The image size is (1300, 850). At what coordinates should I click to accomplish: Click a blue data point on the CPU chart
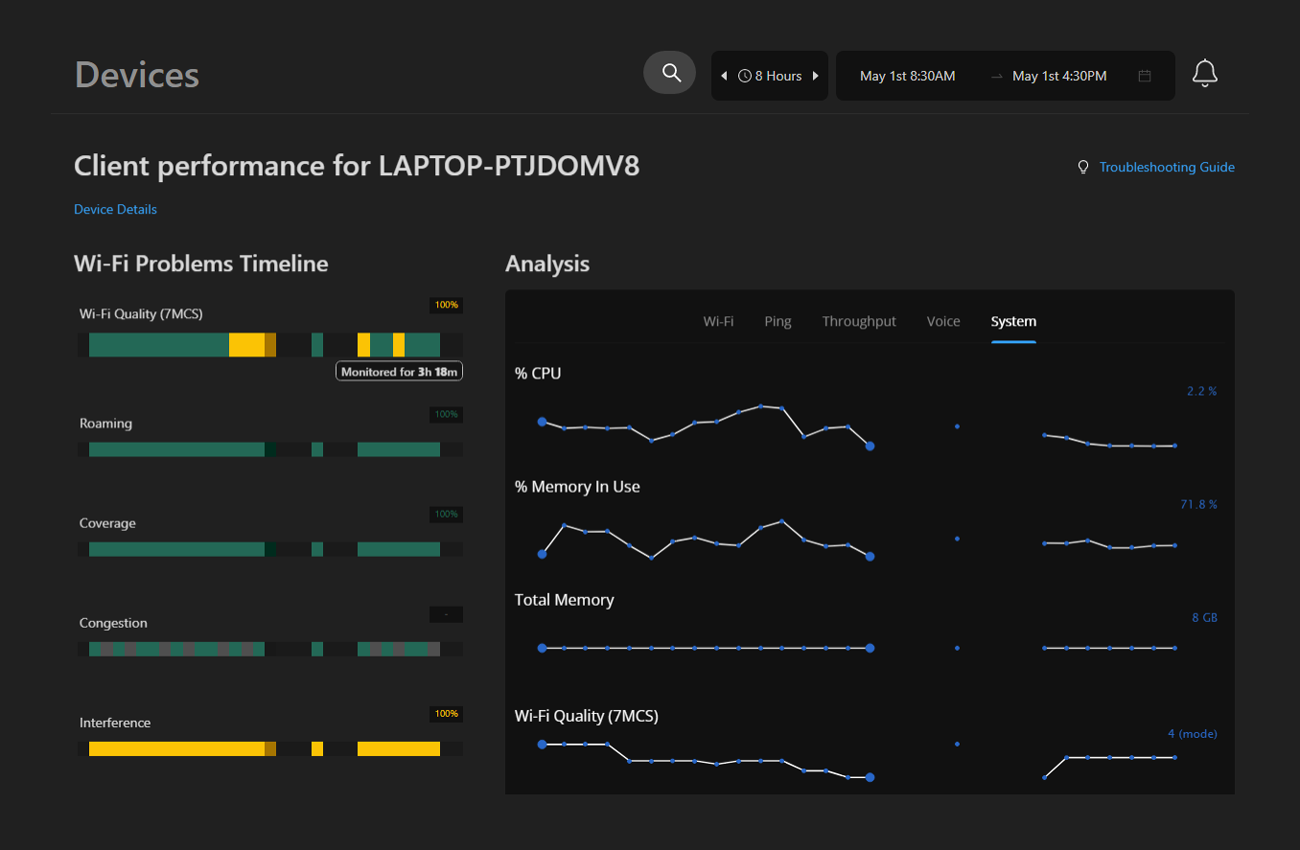543,423
